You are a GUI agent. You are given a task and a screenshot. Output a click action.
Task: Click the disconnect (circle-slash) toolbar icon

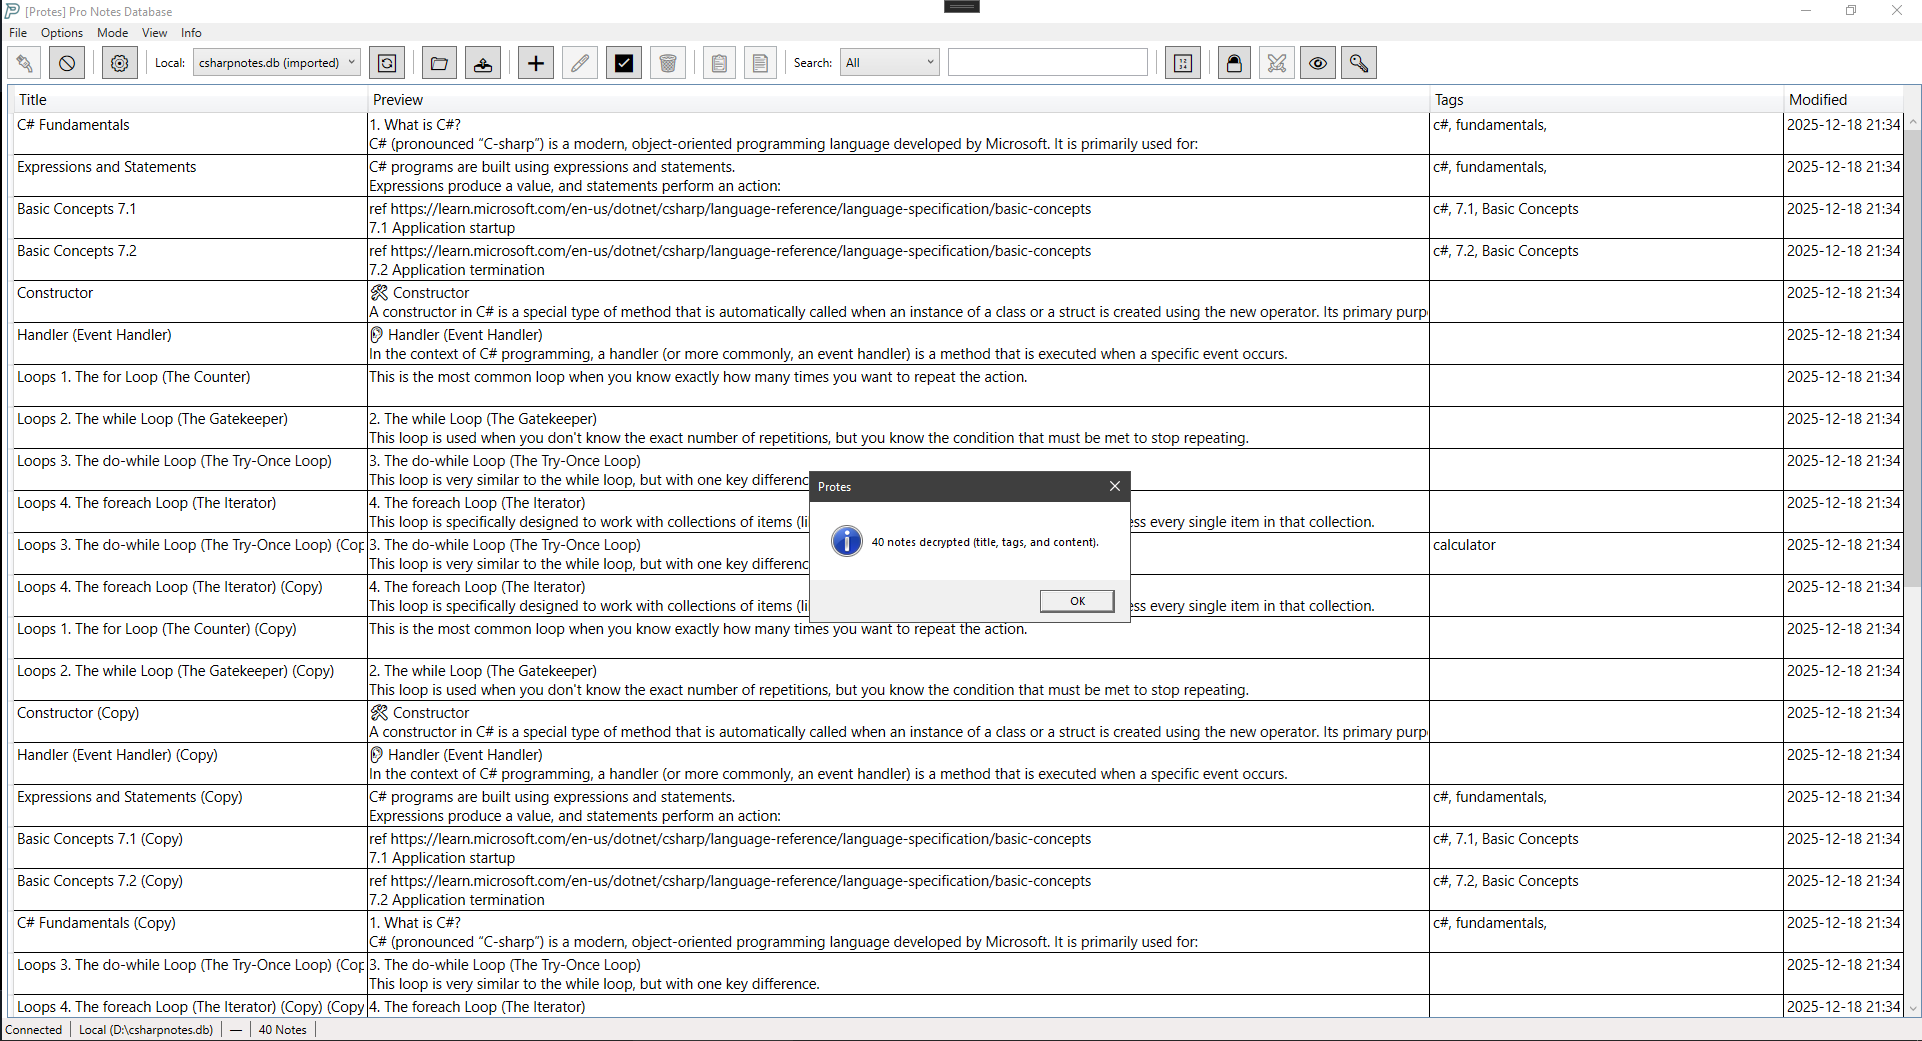point(67,63)
